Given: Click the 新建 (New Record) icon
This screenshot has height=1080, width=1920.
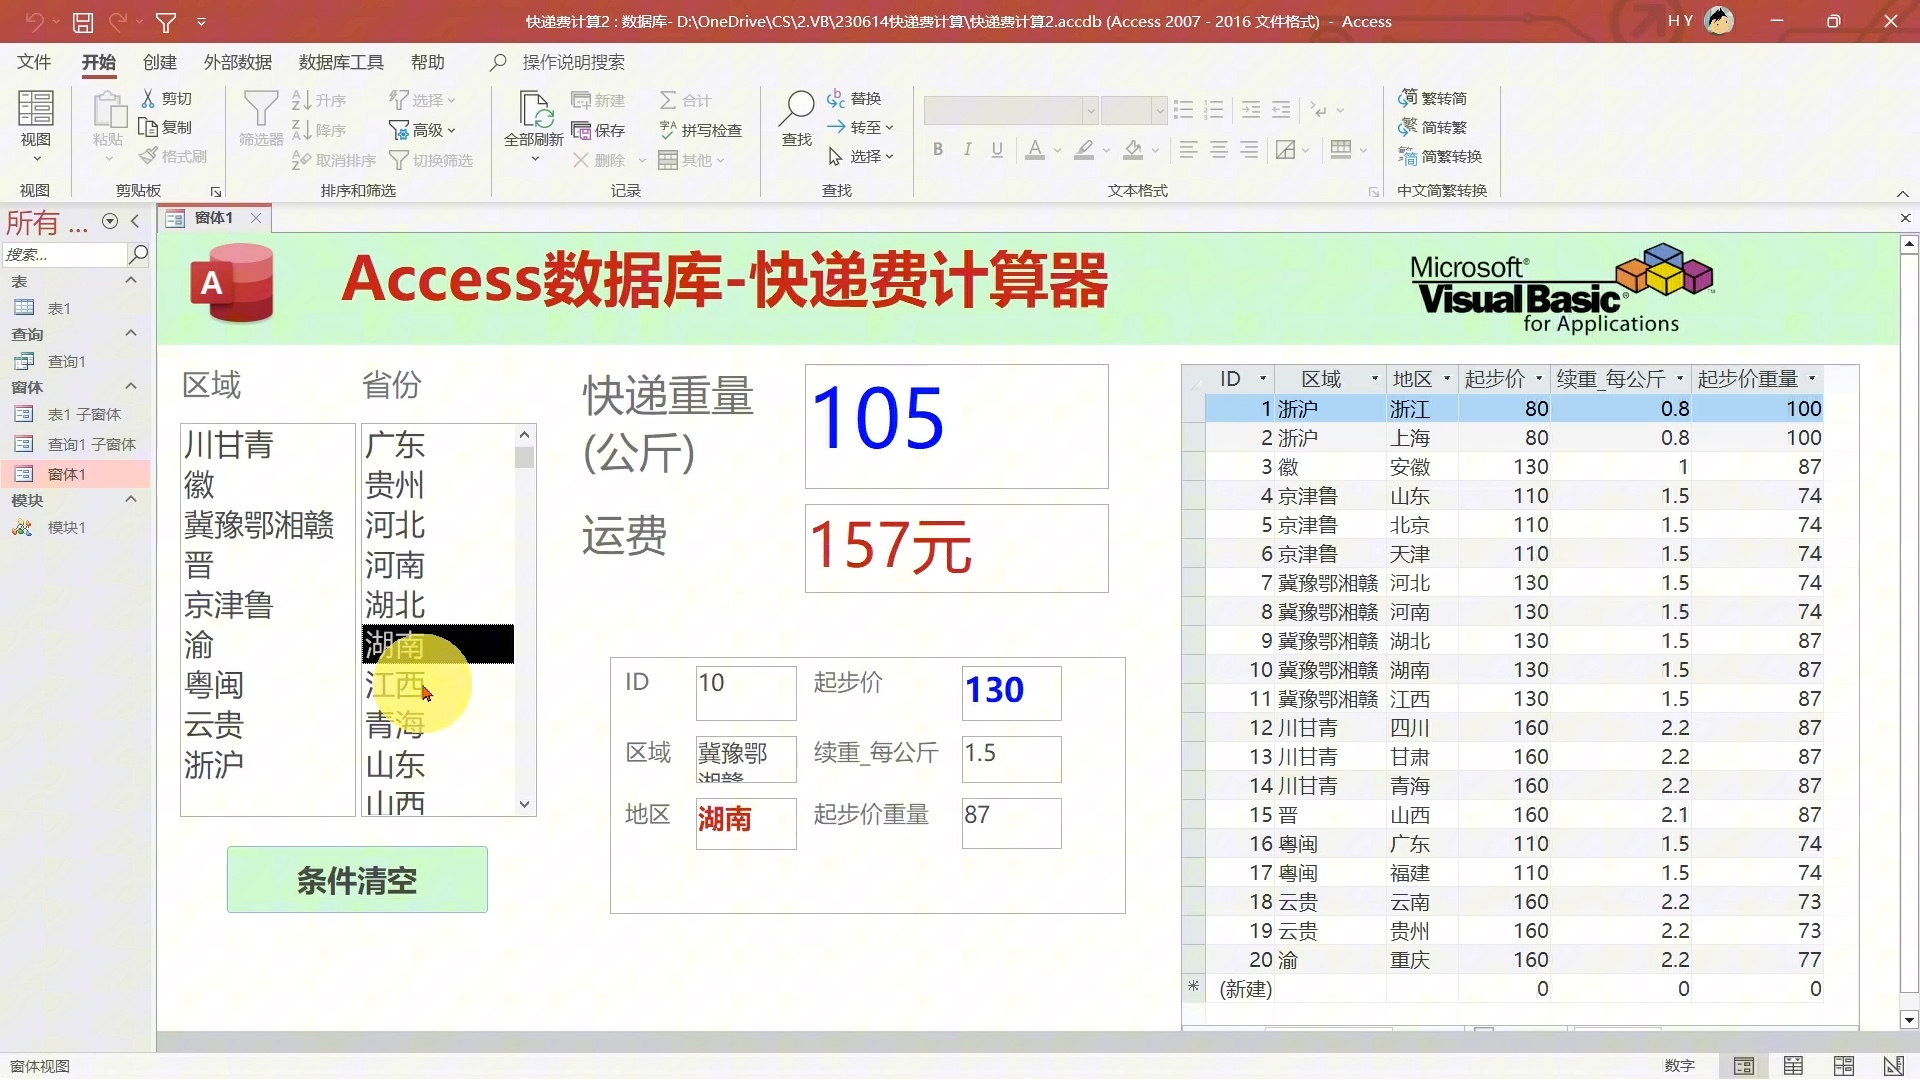Looking at the screenshot, I should (597, 99).
